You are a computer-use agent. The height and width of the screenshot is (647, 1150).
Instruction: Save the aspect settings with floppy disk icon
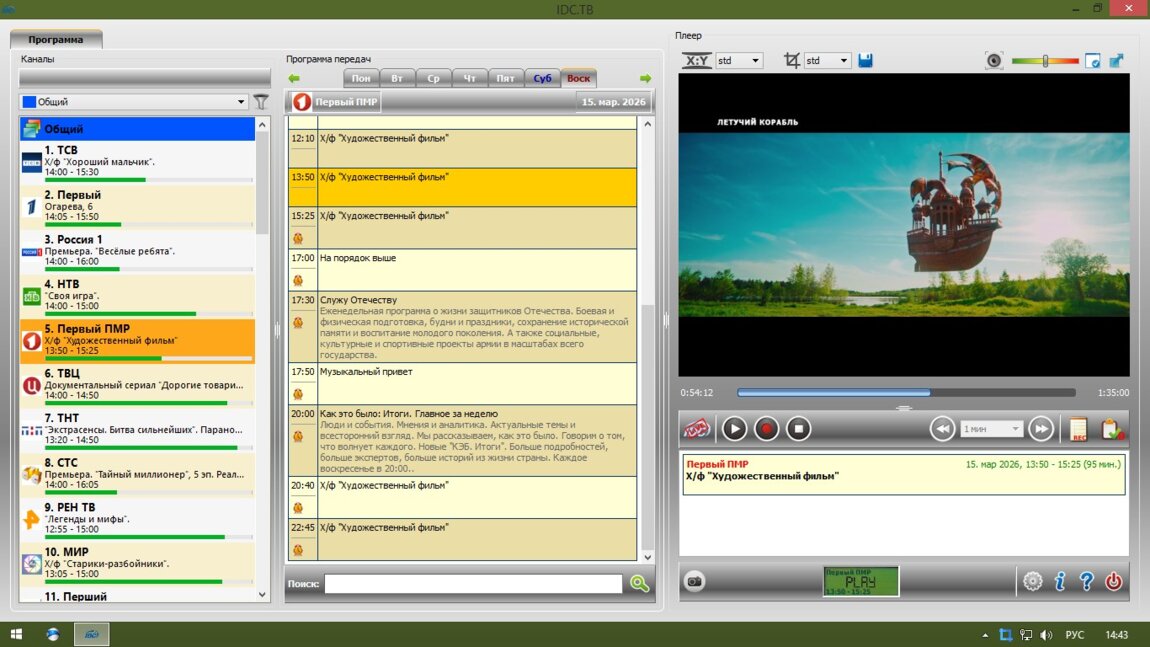tap(865, 61)
